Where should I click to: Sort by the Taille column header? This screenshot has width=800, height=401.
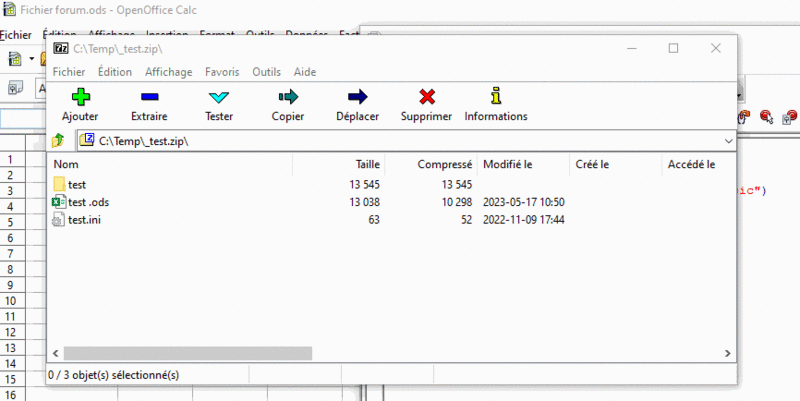coord(368,165)
